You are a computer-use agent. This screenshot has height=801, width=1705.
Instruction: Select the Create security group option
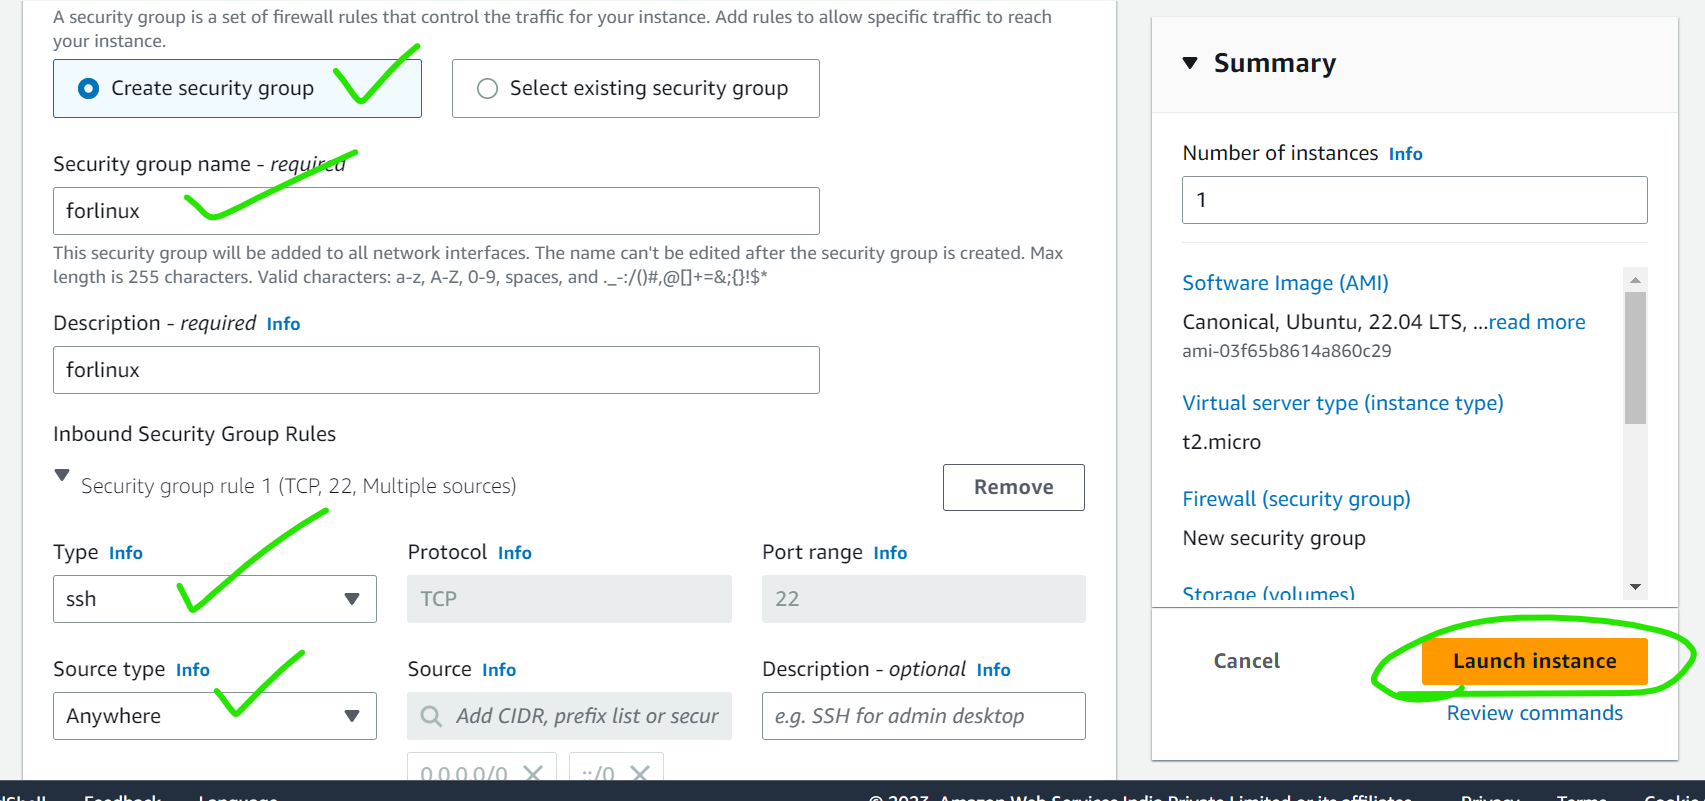[x=237, y=88]
